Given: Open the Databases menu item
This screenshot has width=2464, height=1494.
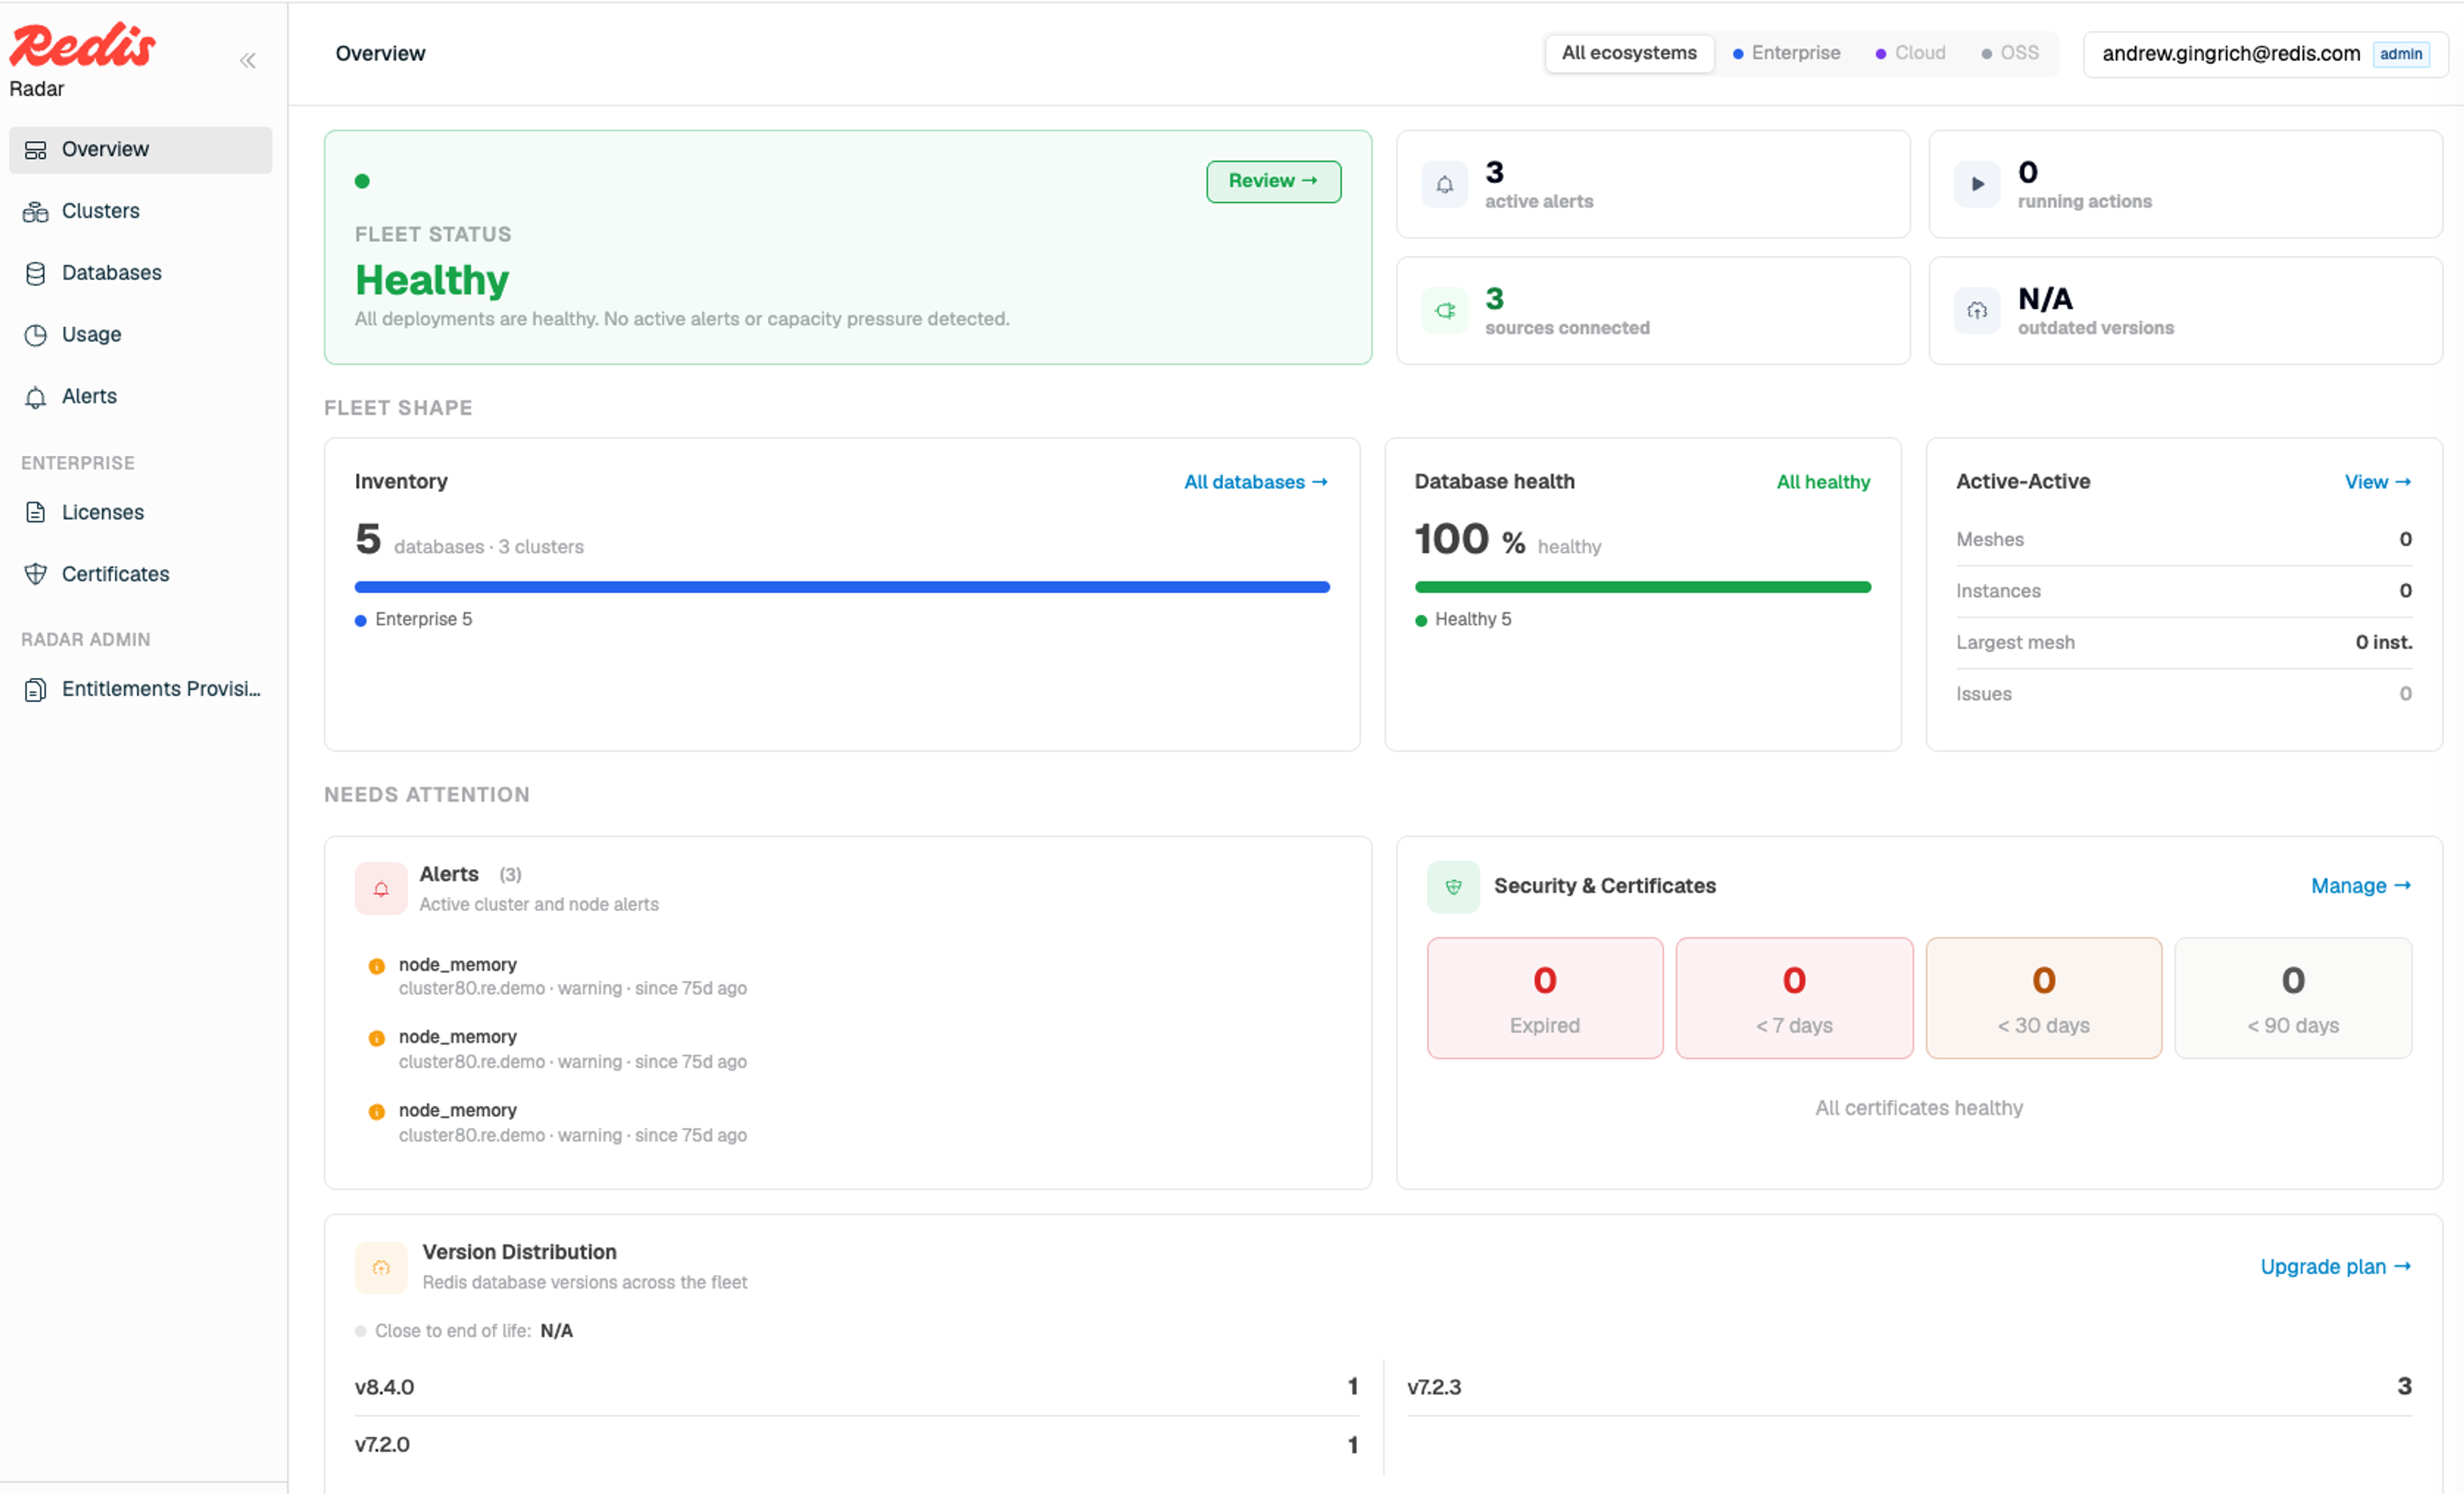Looking at the screenshot, I should [141, 274].
